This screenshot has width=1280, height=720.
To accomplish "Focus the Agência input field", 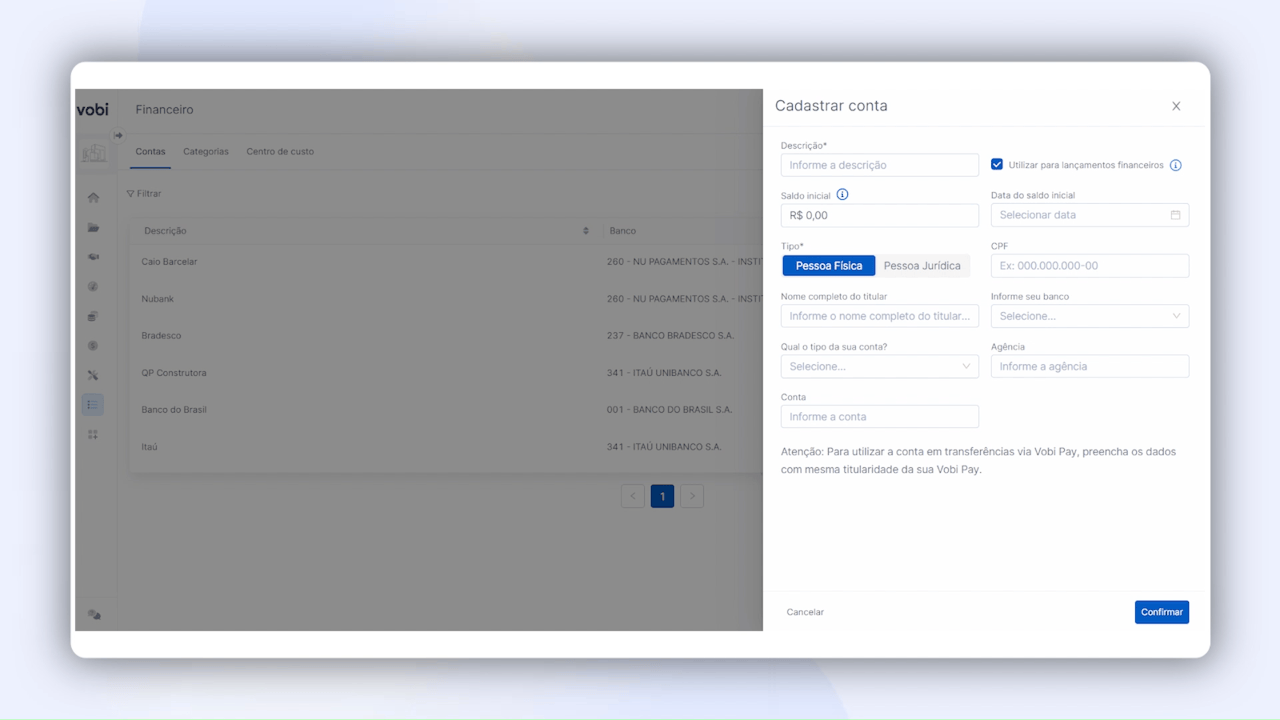I will click(1090, 366).
